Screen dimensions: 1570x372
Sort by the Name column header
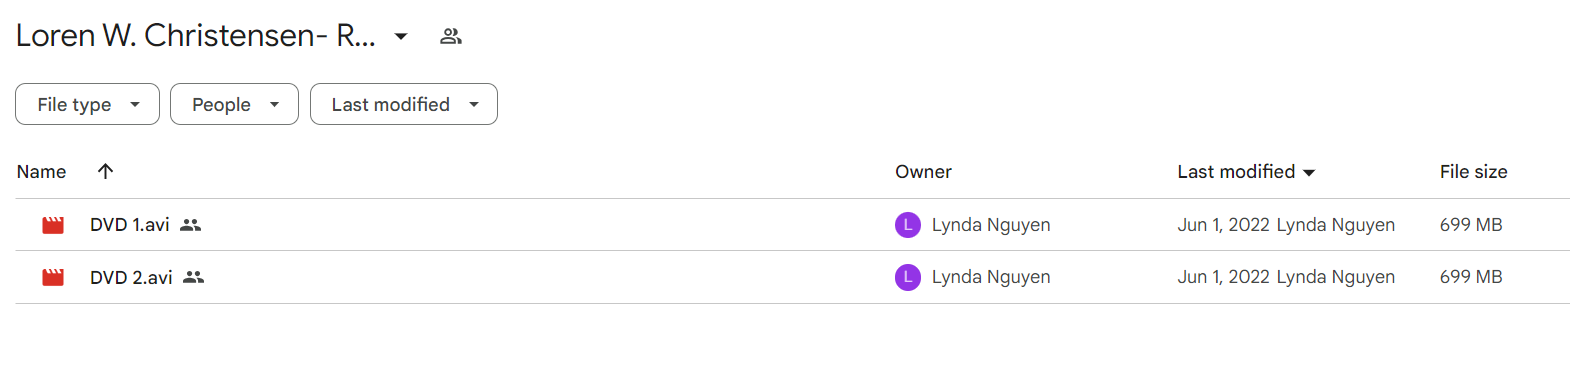41,171
